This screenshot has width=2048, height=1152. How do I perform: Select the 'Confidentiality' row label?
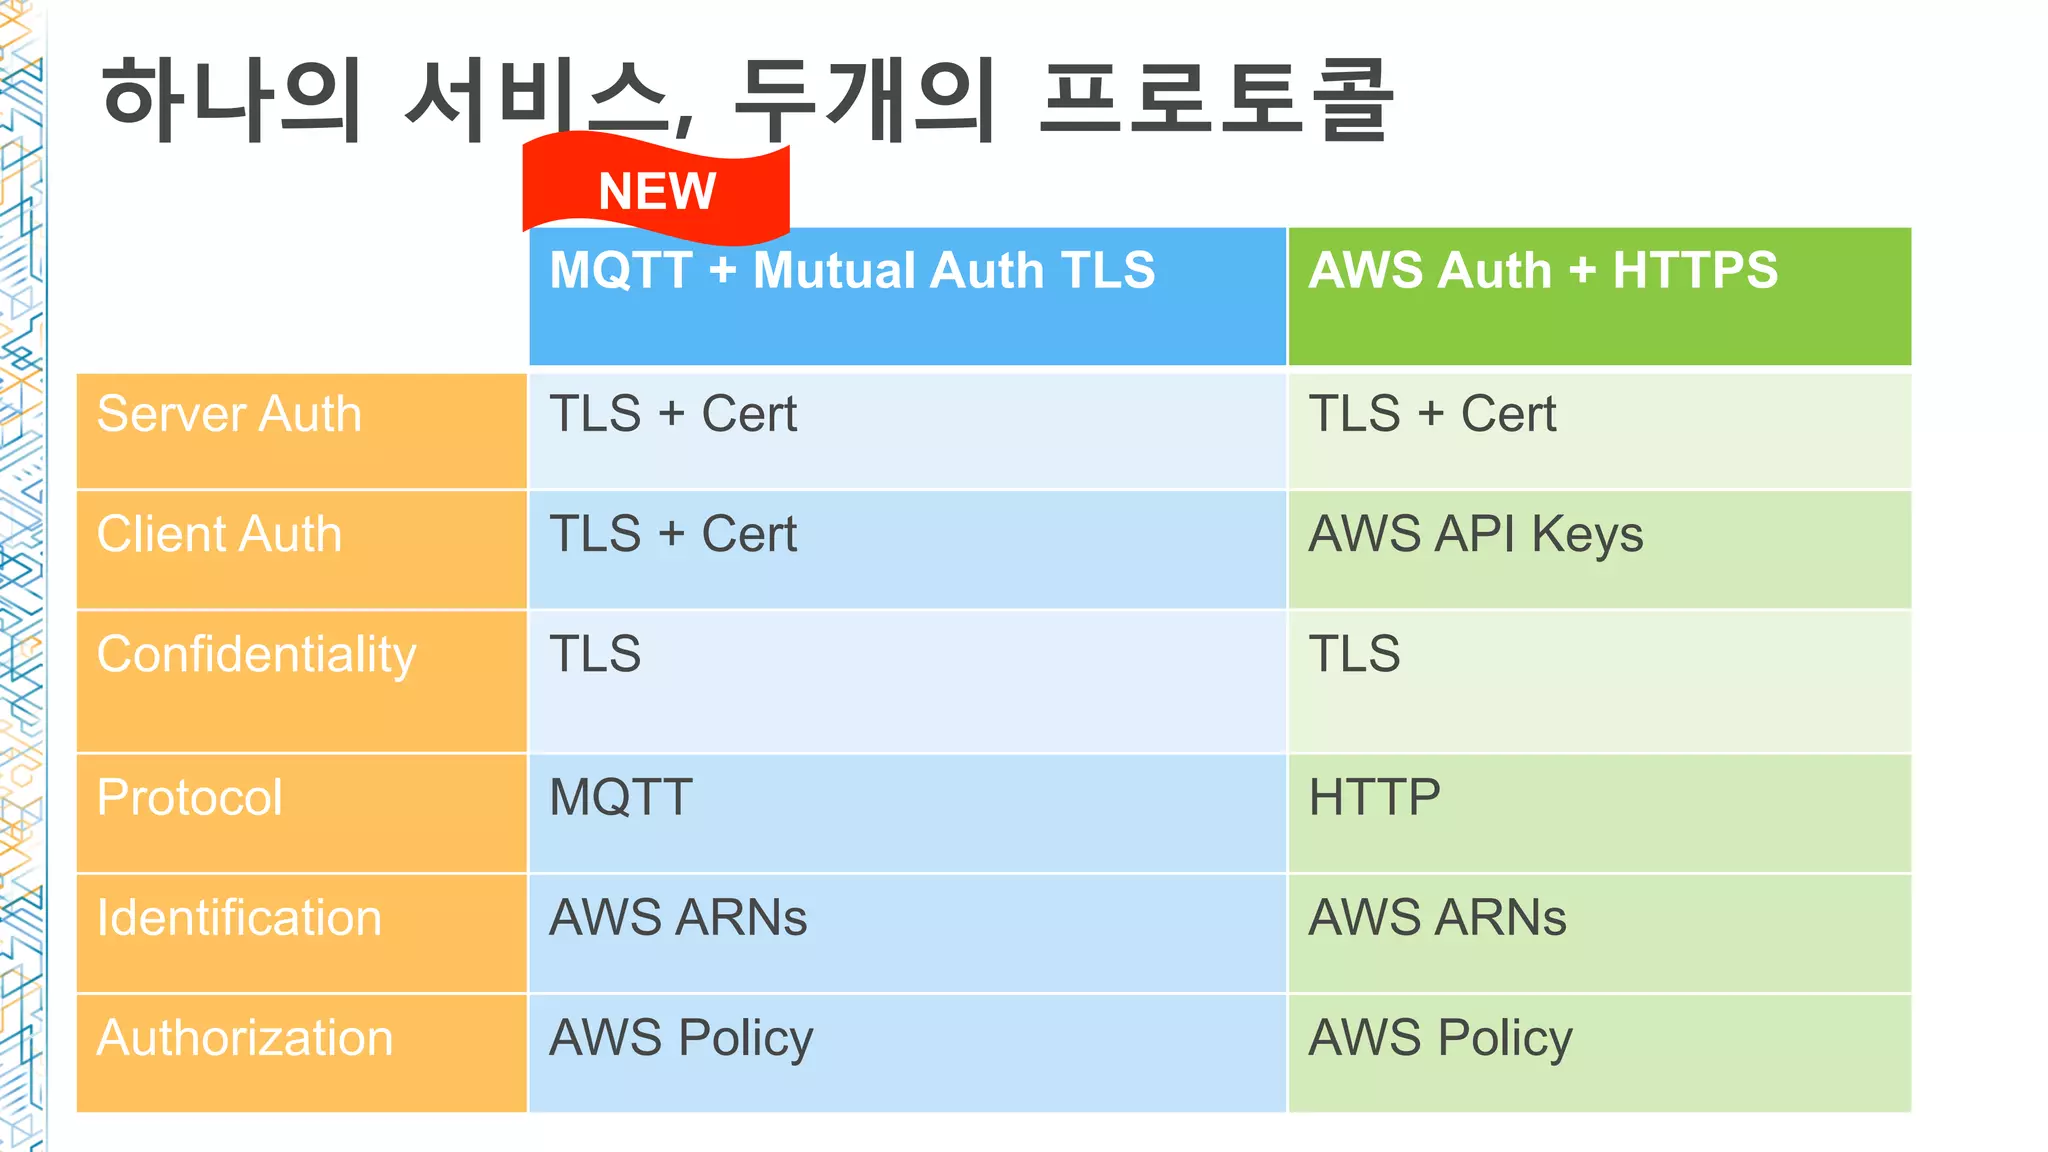pyautogui.click(x=301, y=682)
